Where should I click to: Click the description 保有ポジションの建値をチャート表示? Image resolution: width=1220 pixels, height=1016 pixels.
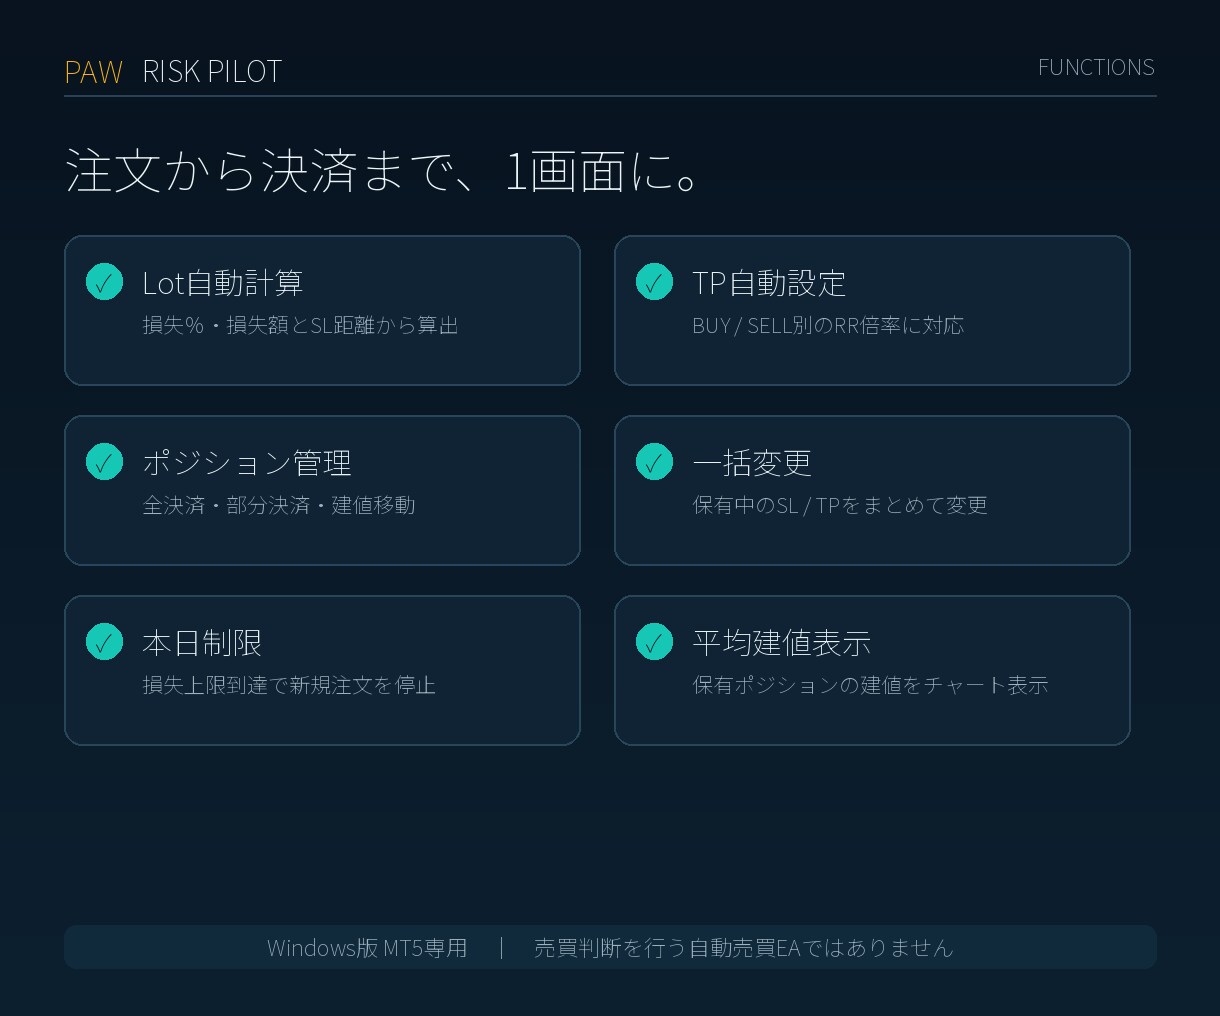pyautogui.click(x=870, y=685)
